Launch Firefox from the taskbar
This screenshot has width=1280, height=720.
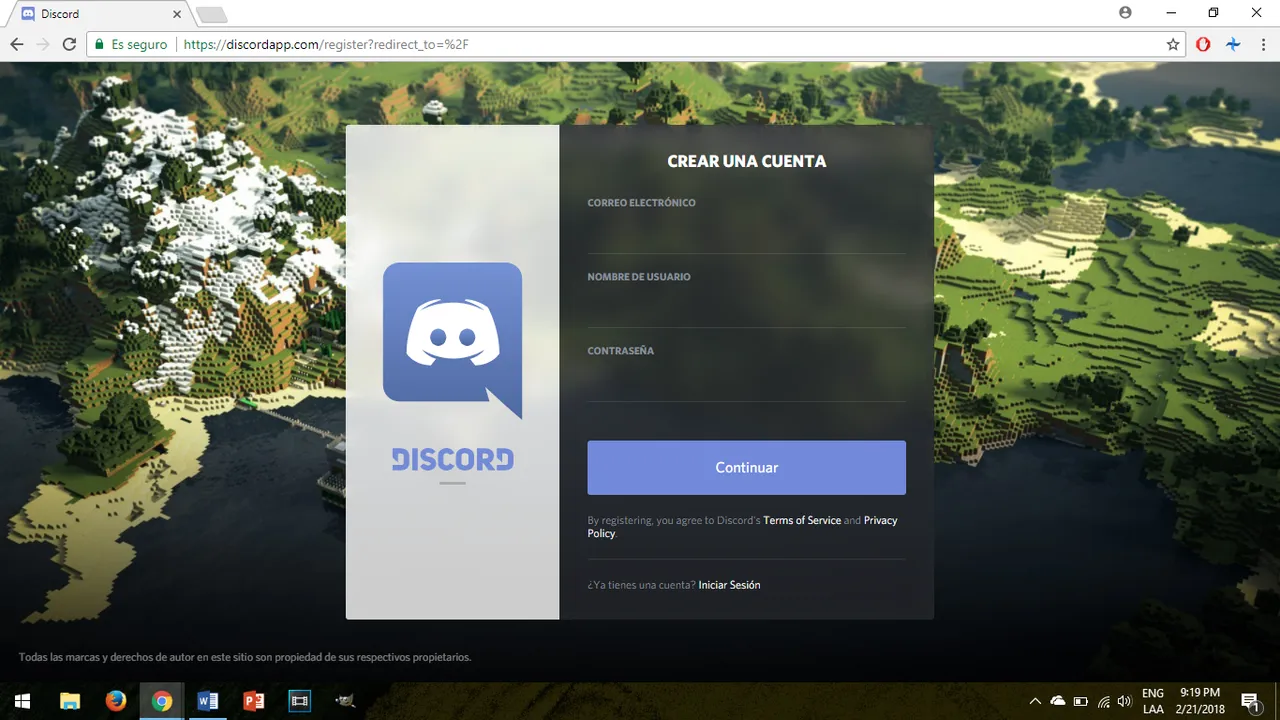[x=115, y=701]
